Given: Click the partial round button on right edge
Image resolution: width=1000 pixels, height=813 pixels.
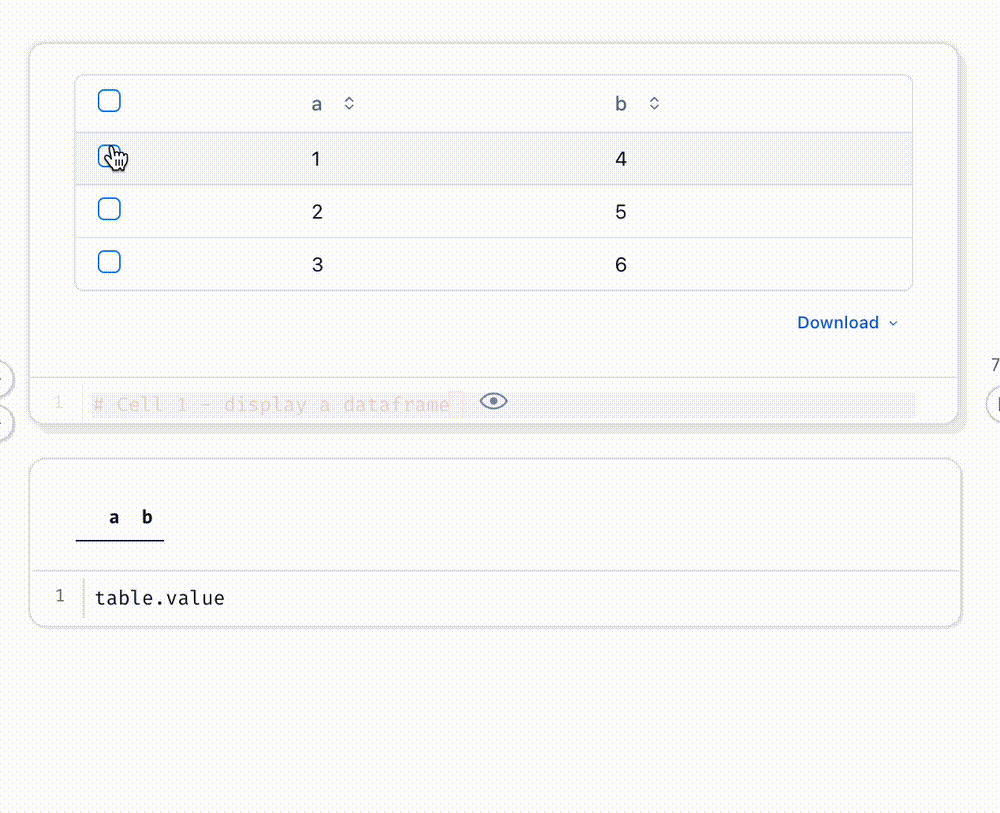Looking at the screenshot, I should click(x=993, y=403).
